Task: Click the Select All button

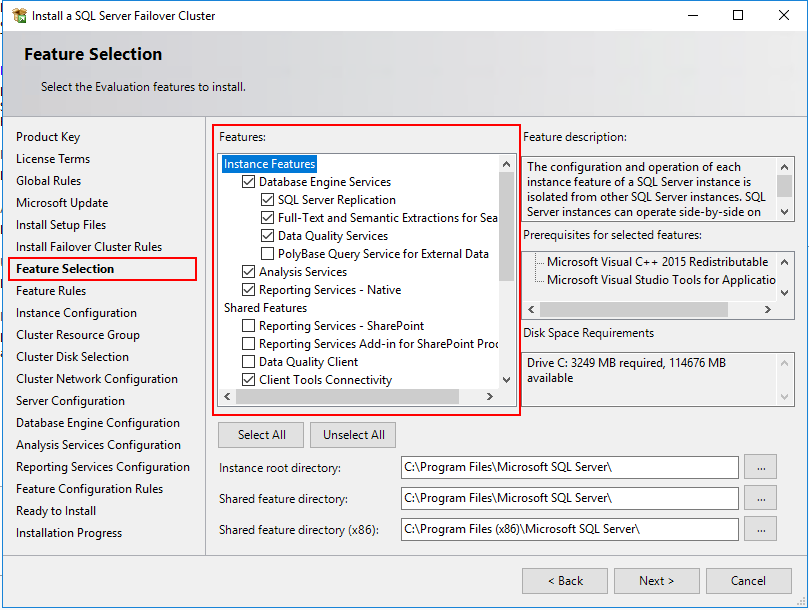Action: [261, 435]
